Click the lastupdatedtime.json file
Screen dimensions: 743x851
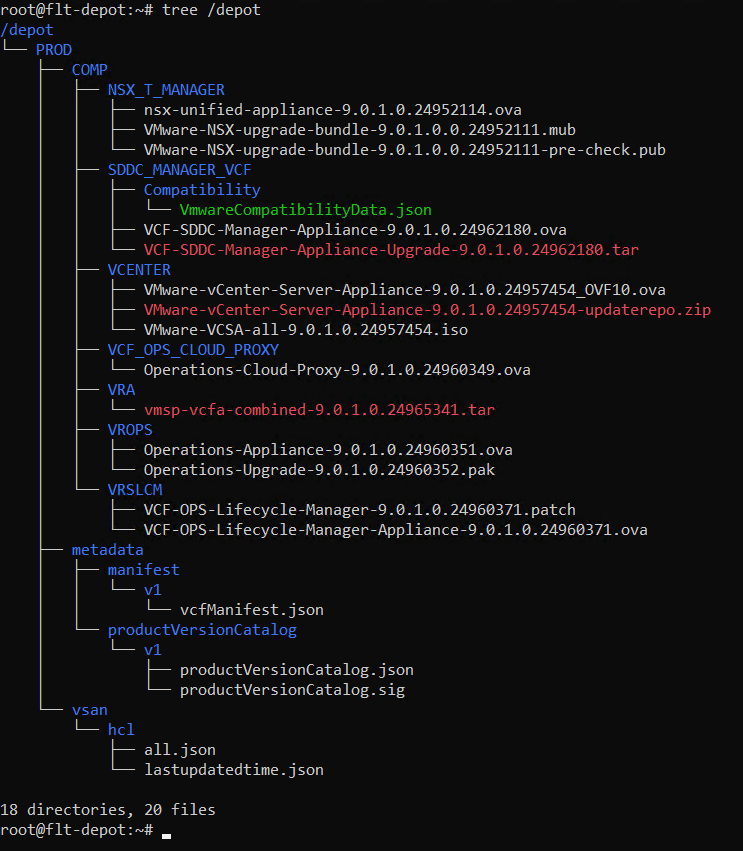point(233,770)
